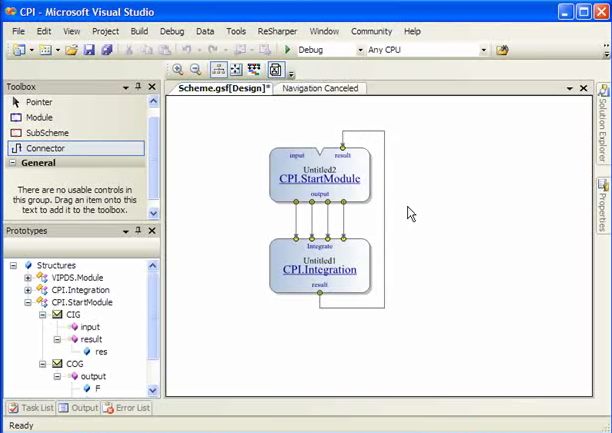Start debugging with green play icon
Image resolution: width=612 pixels, height=433 pixels.
click(x=288, y=50)
